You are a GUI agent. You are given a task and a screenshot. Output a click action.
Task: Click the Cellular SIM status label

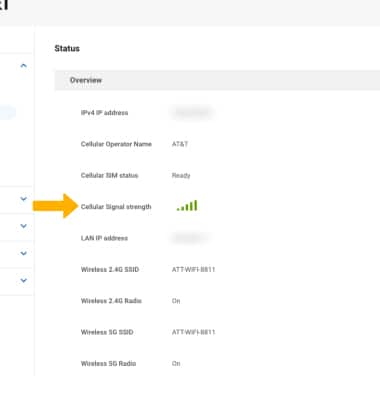(x=109, y=175)
